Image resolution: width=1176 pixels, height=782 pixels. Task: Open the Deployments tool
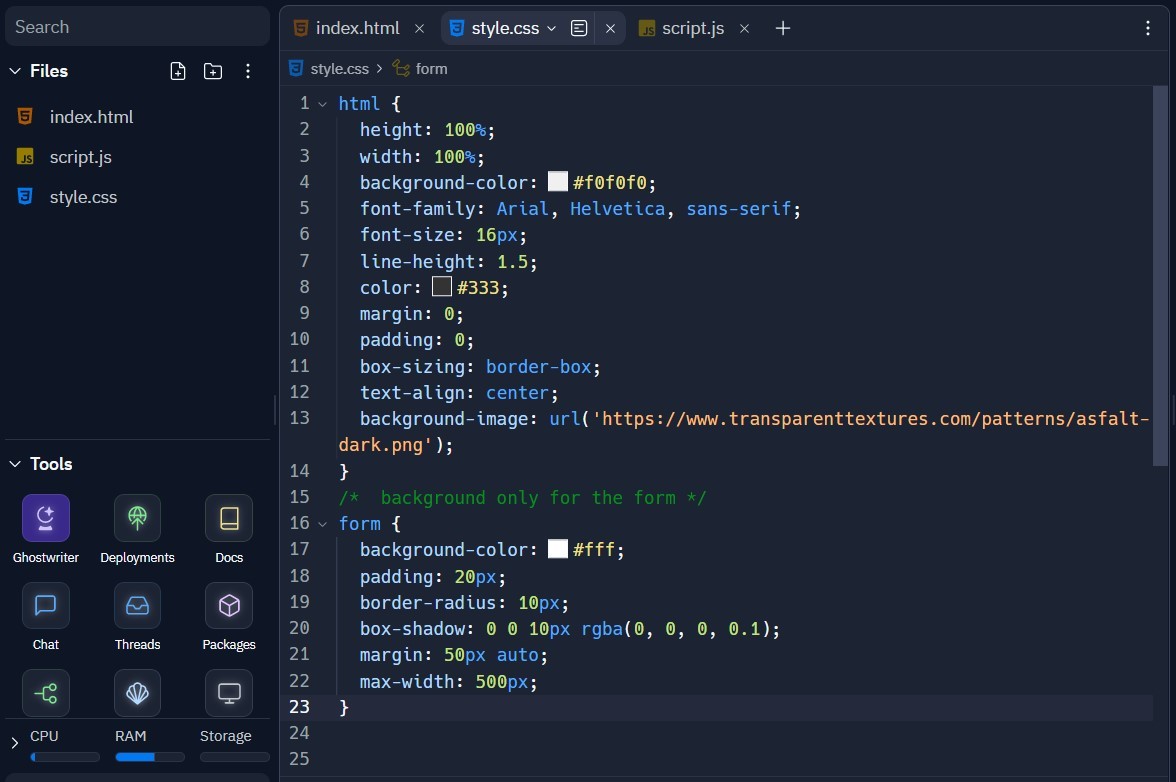pos(137,518)
